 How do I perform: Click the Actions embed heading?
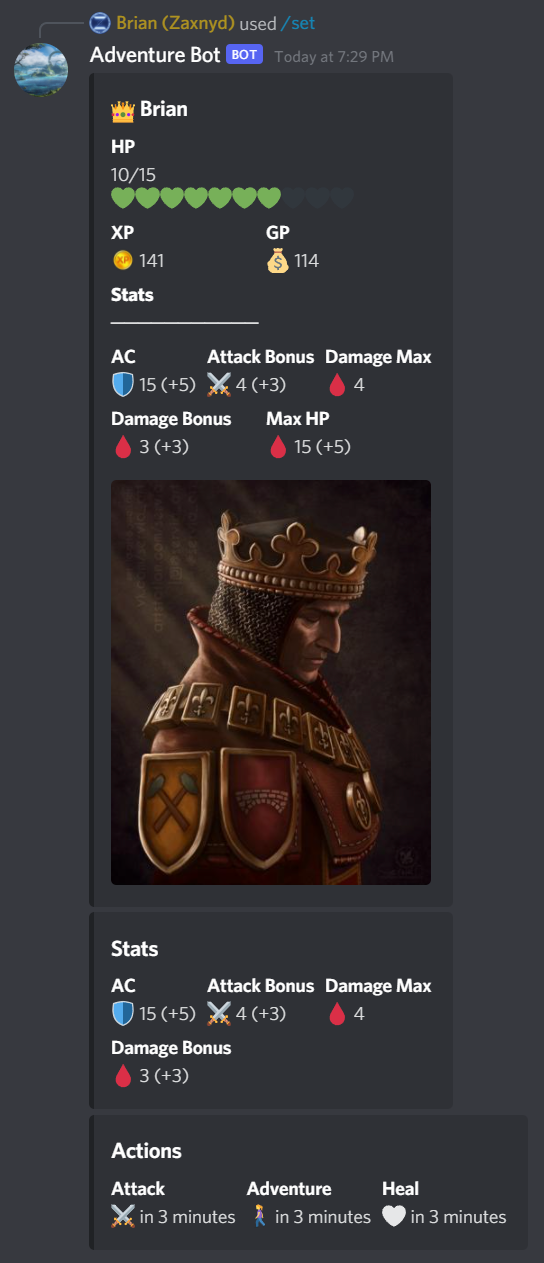146,1151
